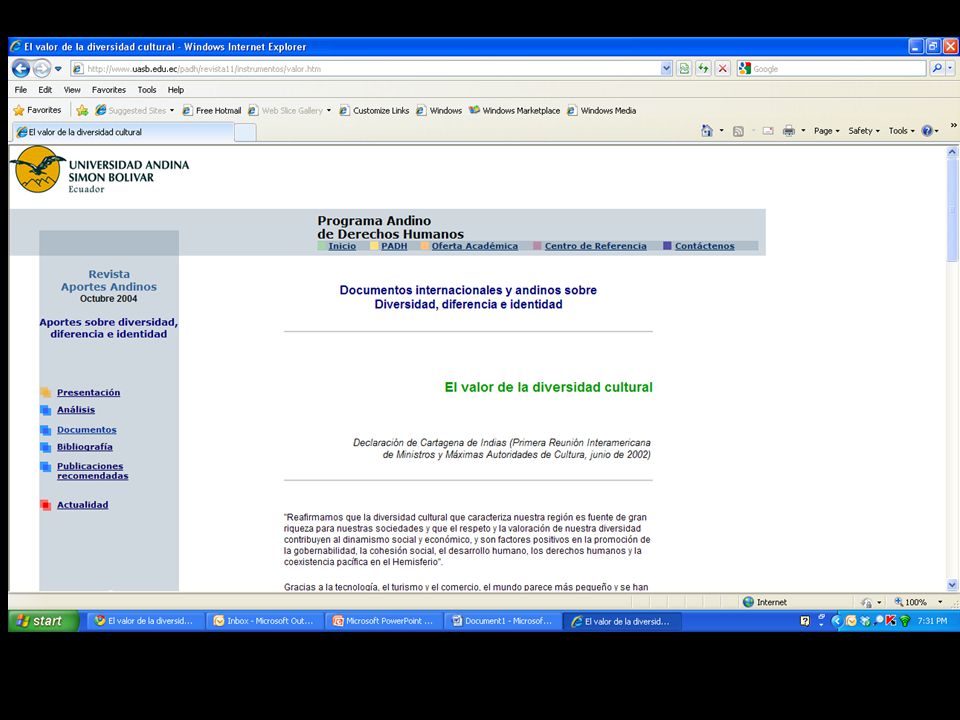Click Add to Favorites Bar star icon
960x720 pixels.
coord(82,110)
